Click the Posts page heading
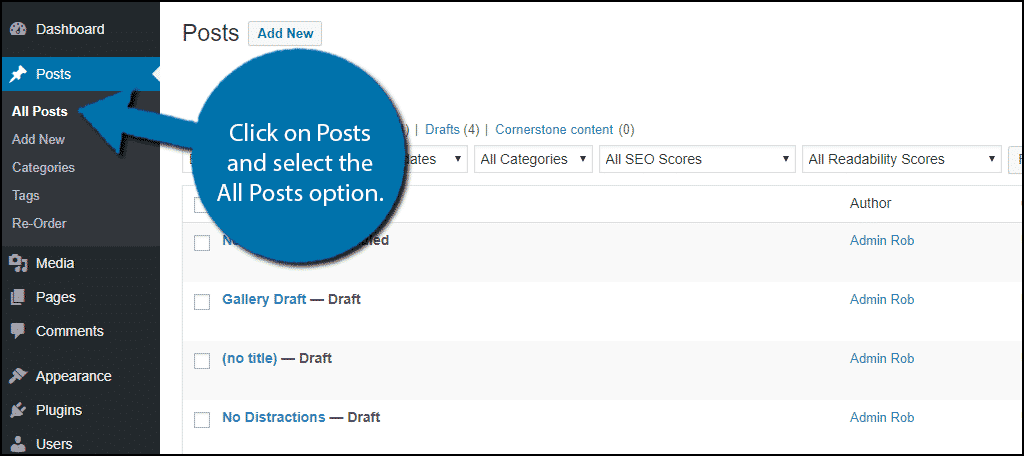Screen dimensions: 1024x456 (x=211, y=33)
